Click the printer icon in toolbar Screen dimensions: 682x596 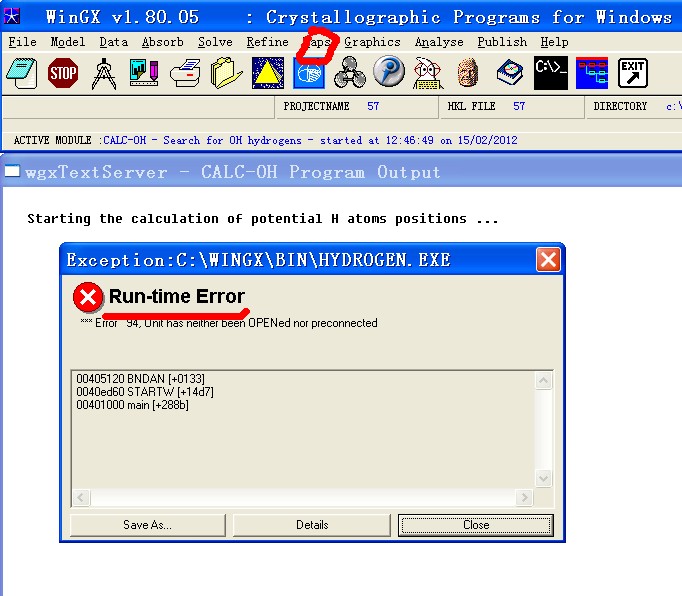[x=185, y=74]
